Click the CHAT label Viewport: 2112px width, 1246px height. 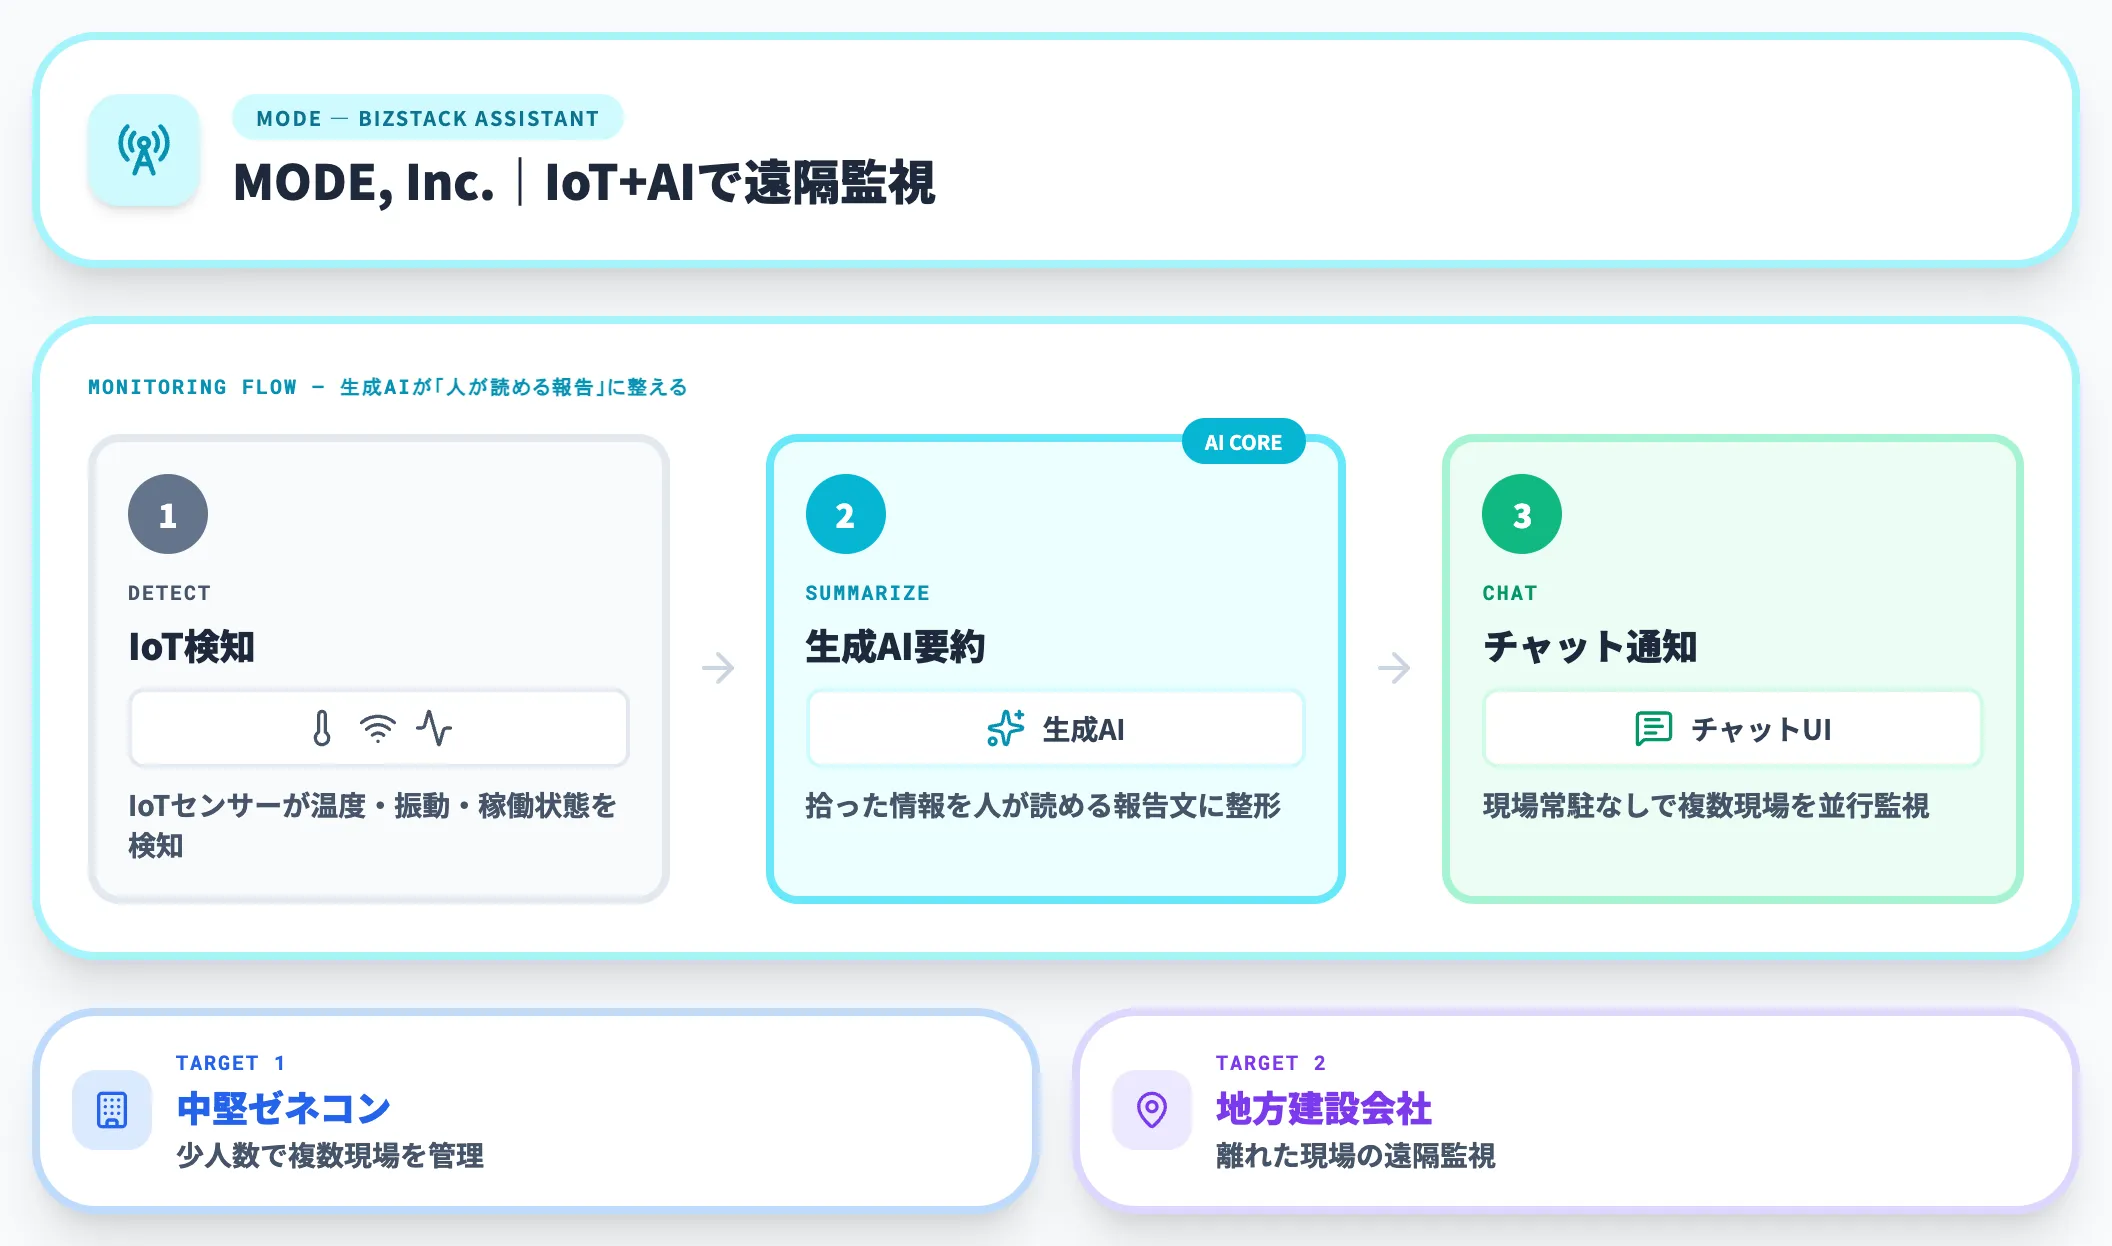point(1510,593)
